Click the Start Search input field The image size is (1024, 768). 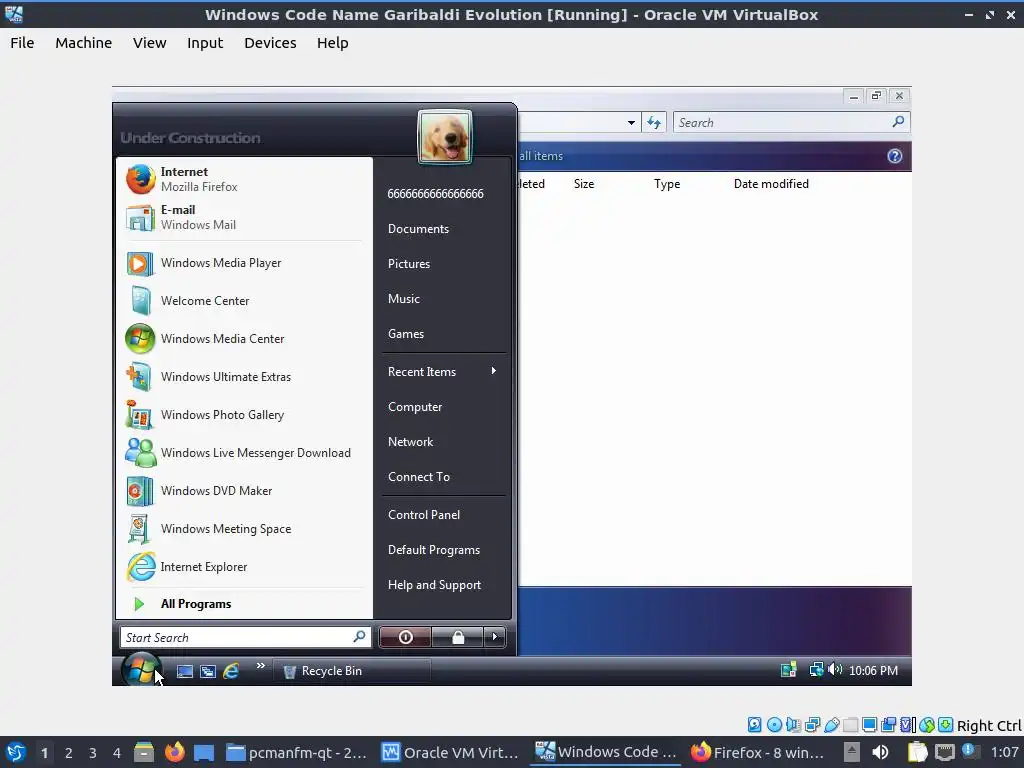246,637
